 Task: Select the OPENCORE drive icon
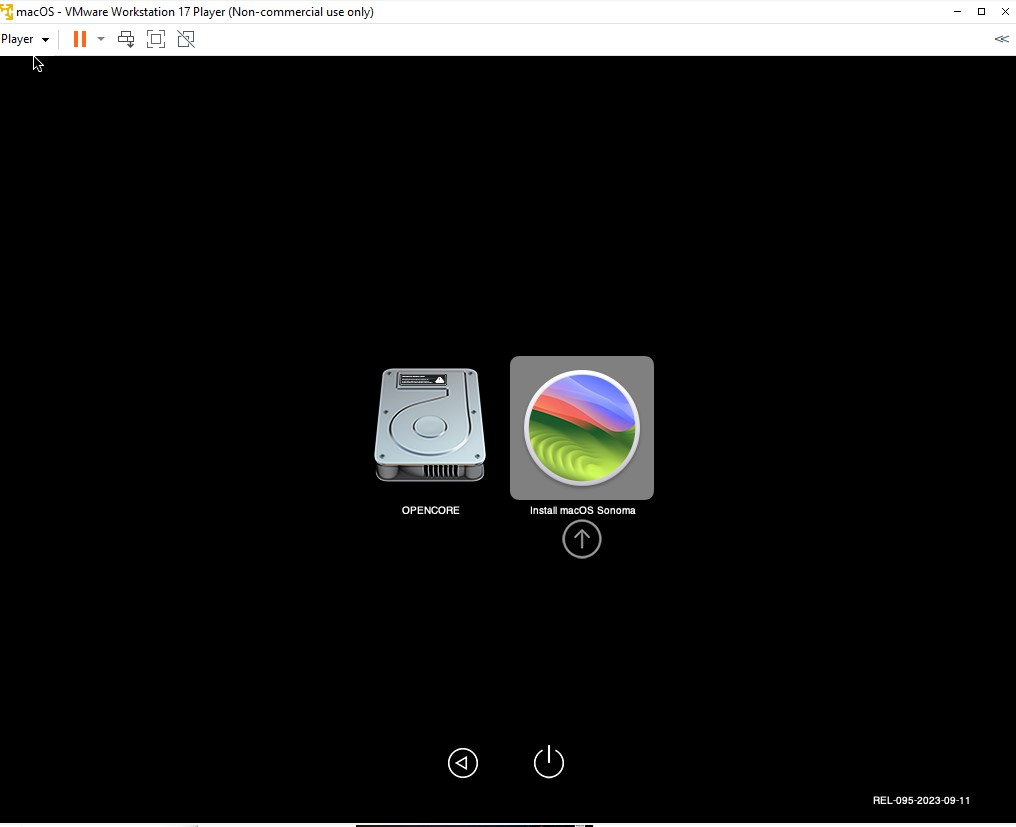pyautogui.click(x=430, y=426)
